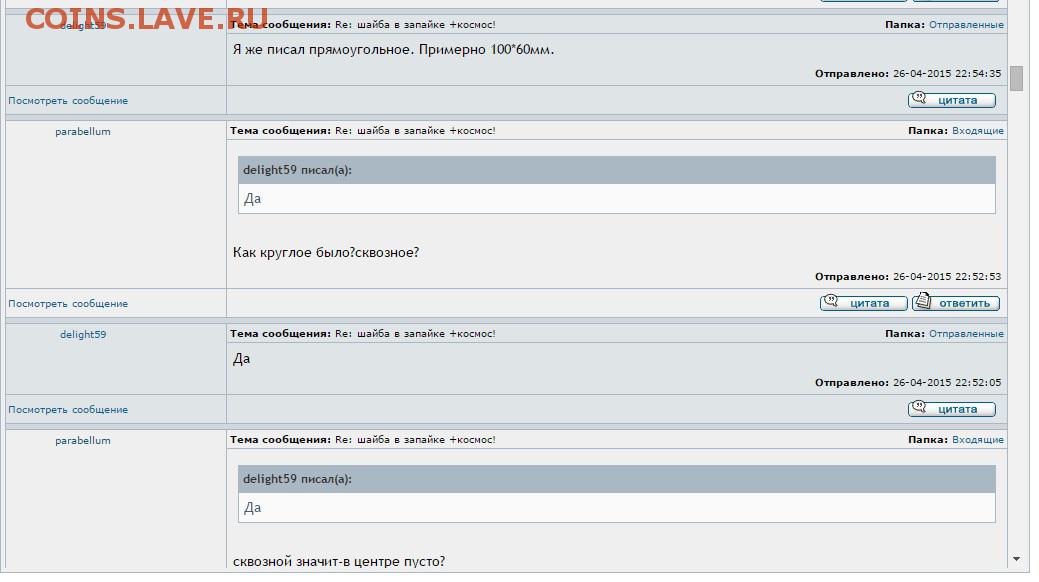Click the speech-bubble icon beside the reply button
The width and height of the screenshot is (1039, 582).
831,301
